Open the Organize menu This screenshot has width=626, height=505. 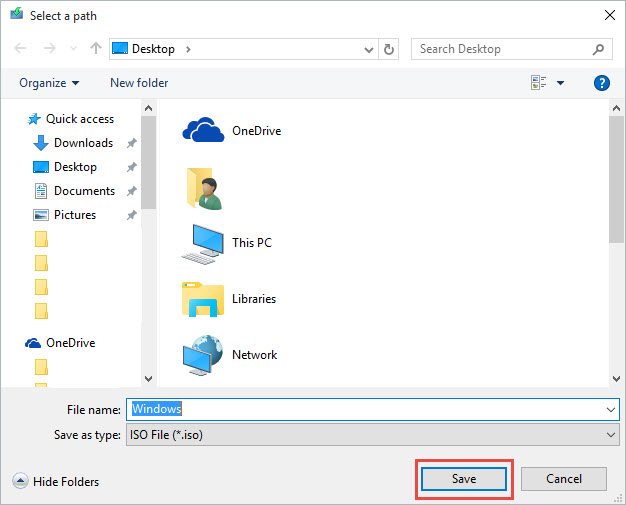(49, 83)
